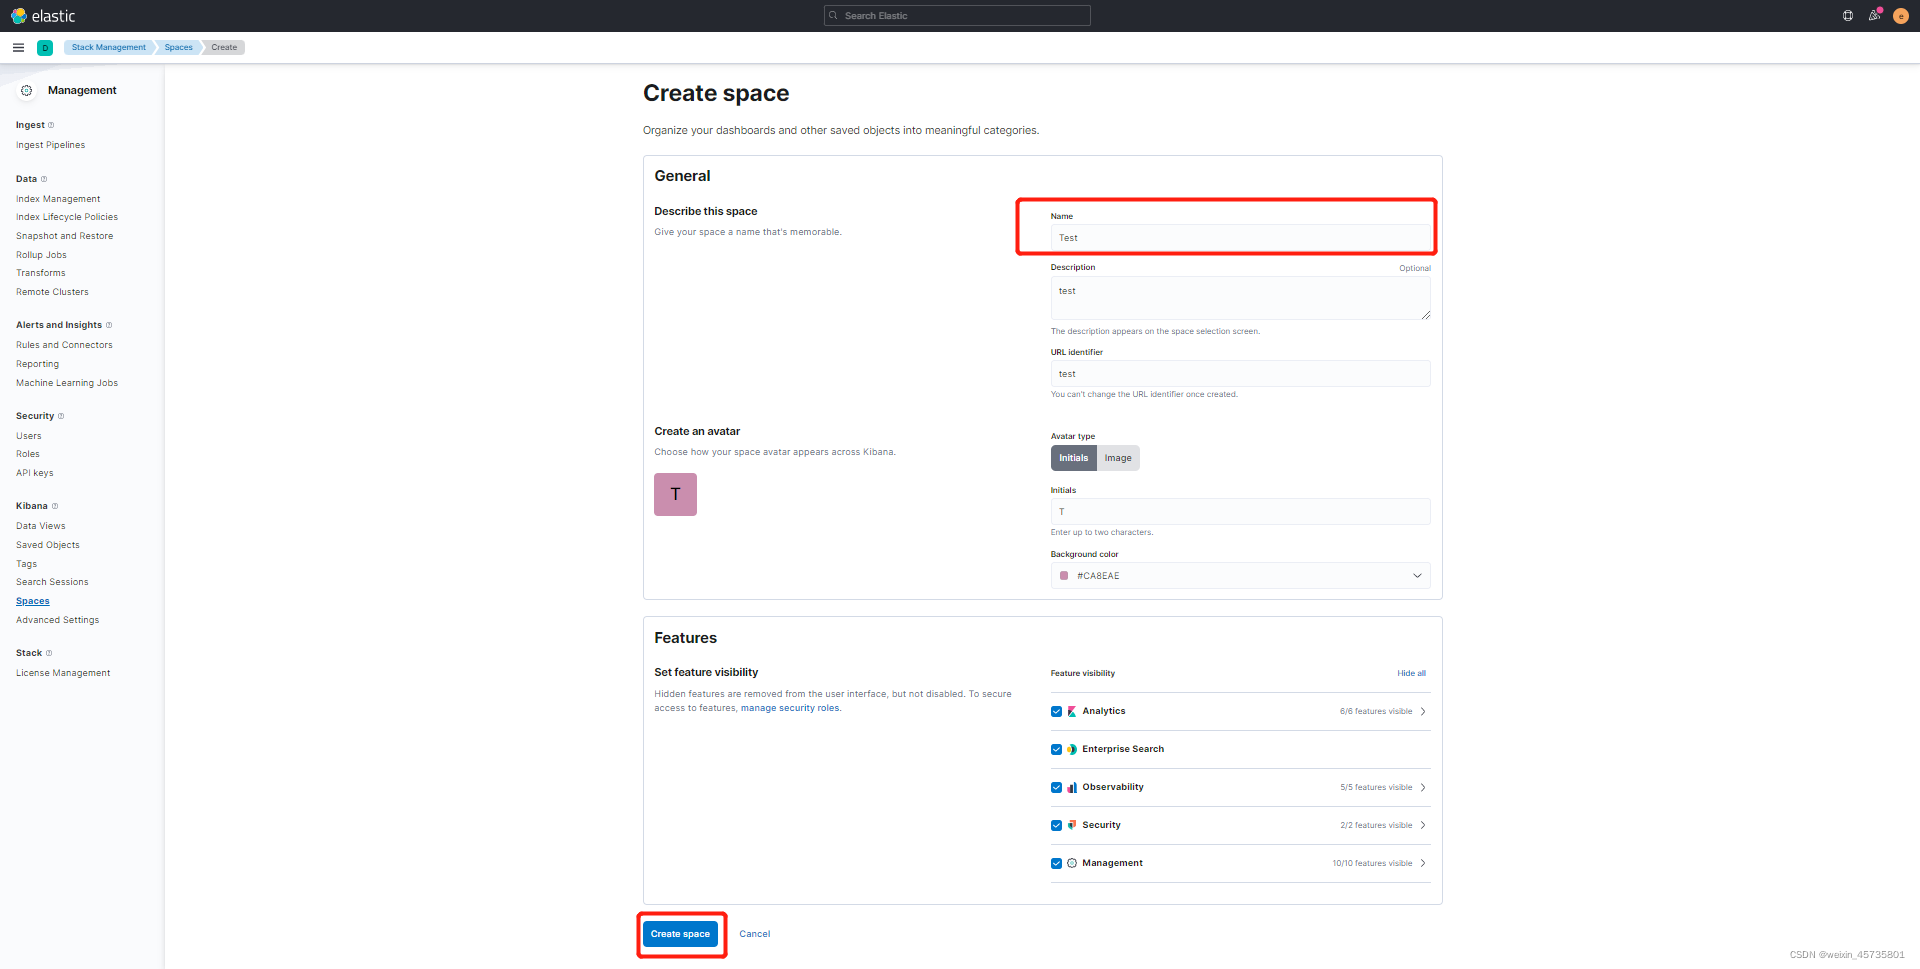This screenshot has height=969, width=1920.
Task: Focus the Initials input field
Action: [x=1240, y=512]
